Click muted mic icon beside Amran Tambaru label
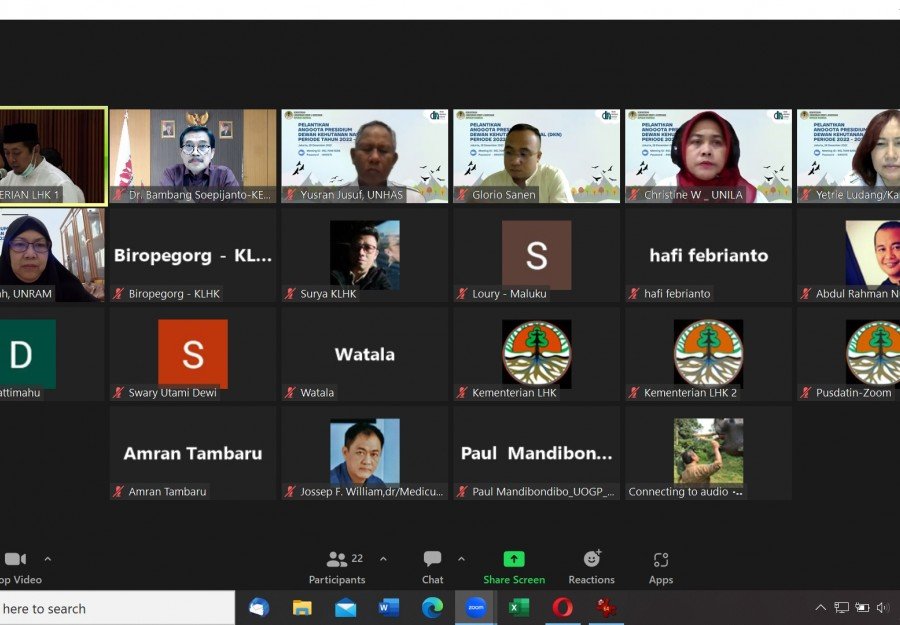 click(118, 491)
